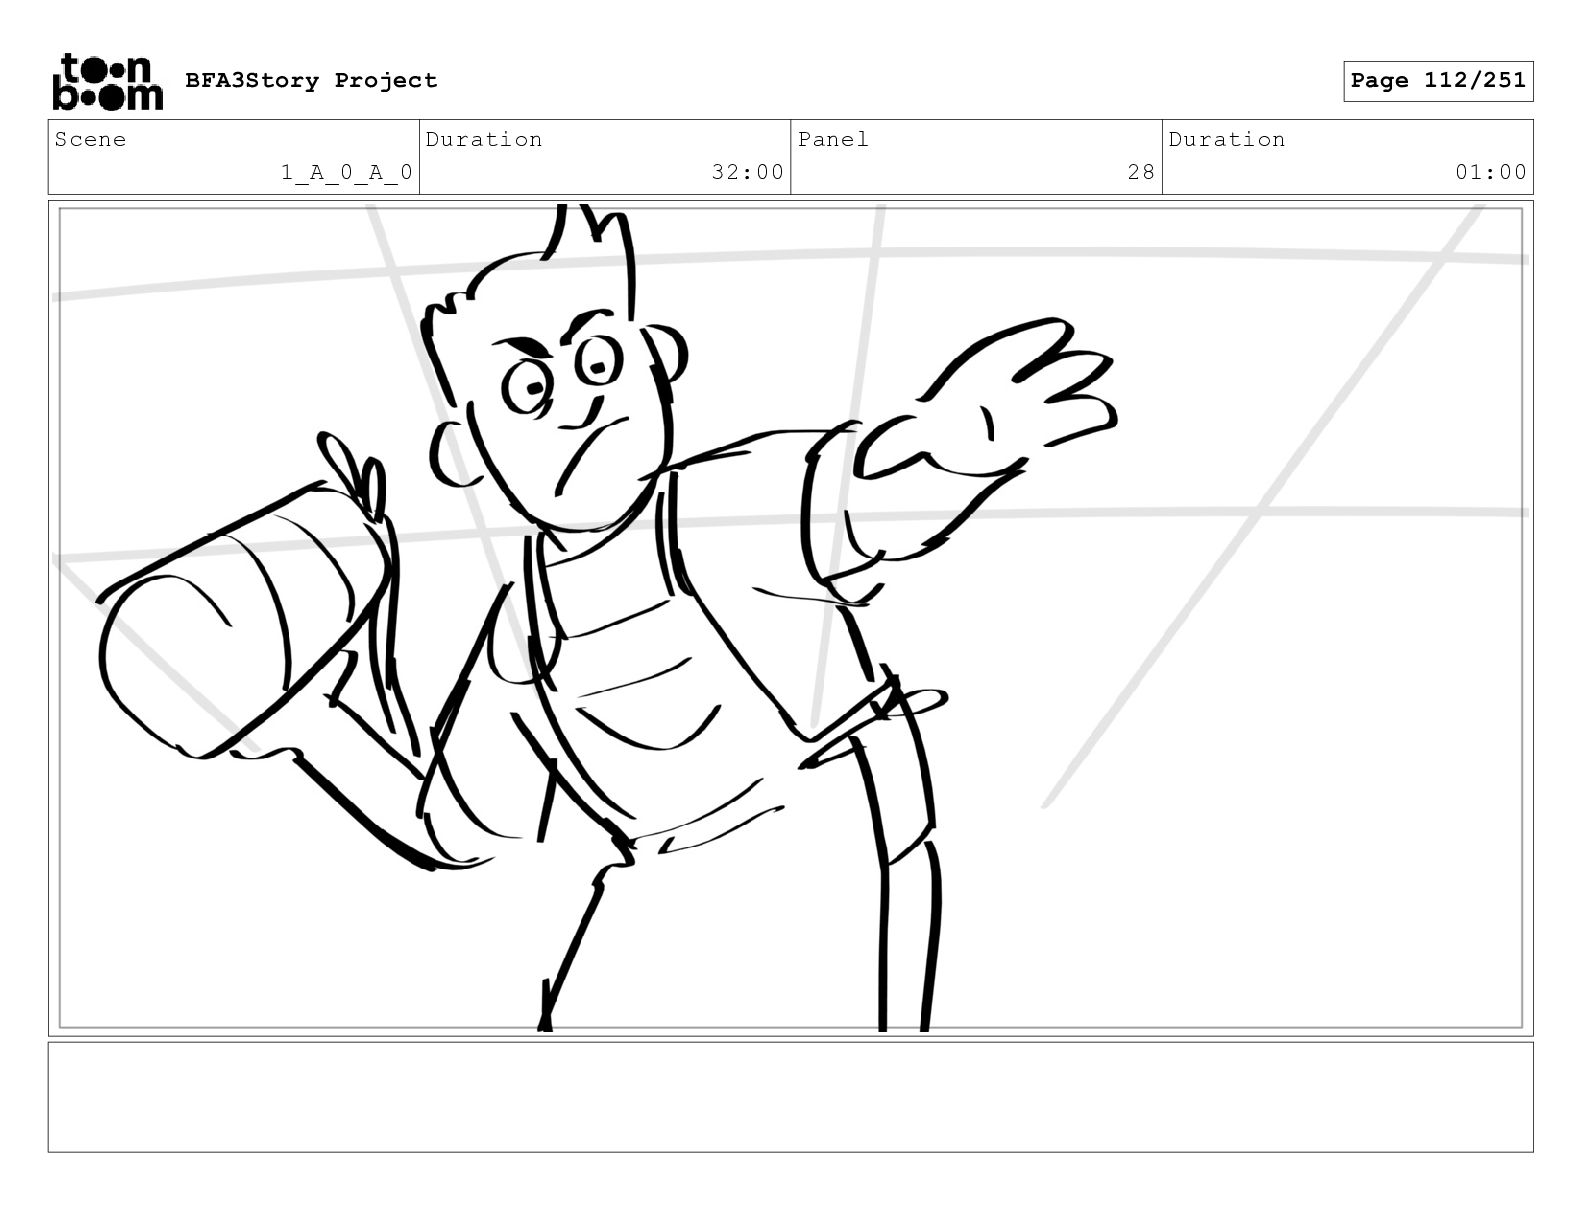The image size is (1584, 1224).
Task: Click the 'Page 112/251' page indicator
Action: [x=1438, y=81]
